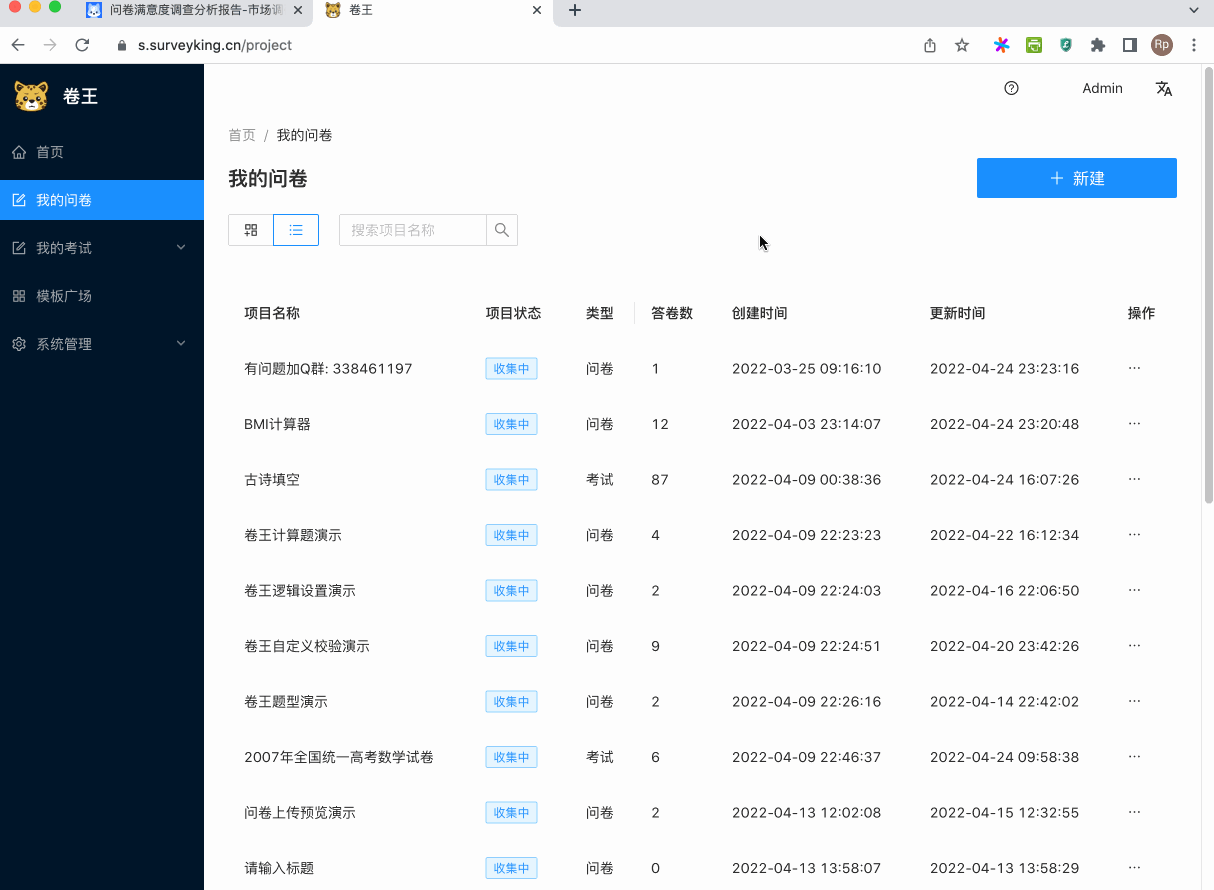Click update time 2022-04-24 09:58:38
The width and height of the screenshot is (1214, 890).
(x=1004, y=757)
